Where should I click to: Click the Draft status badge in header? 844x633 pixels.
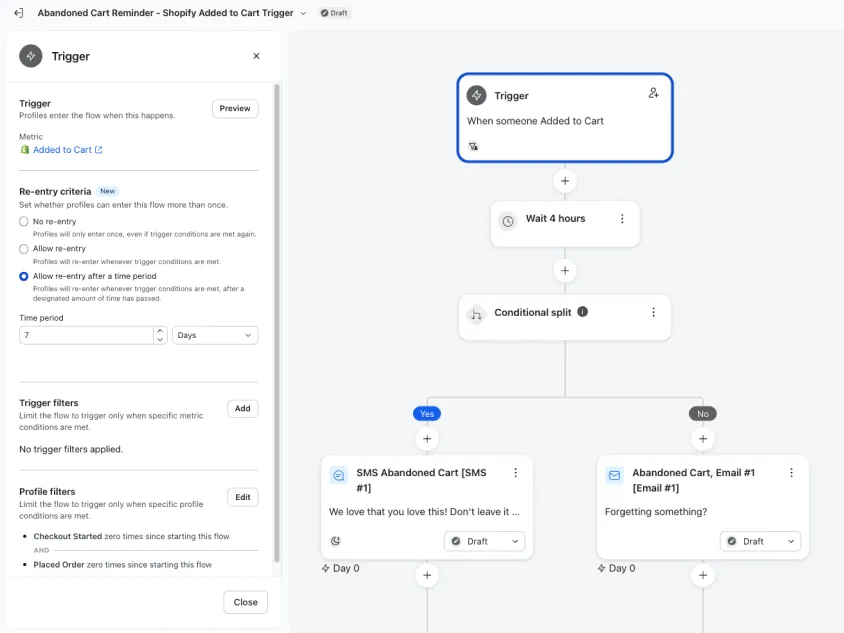(x=334, y=13)
